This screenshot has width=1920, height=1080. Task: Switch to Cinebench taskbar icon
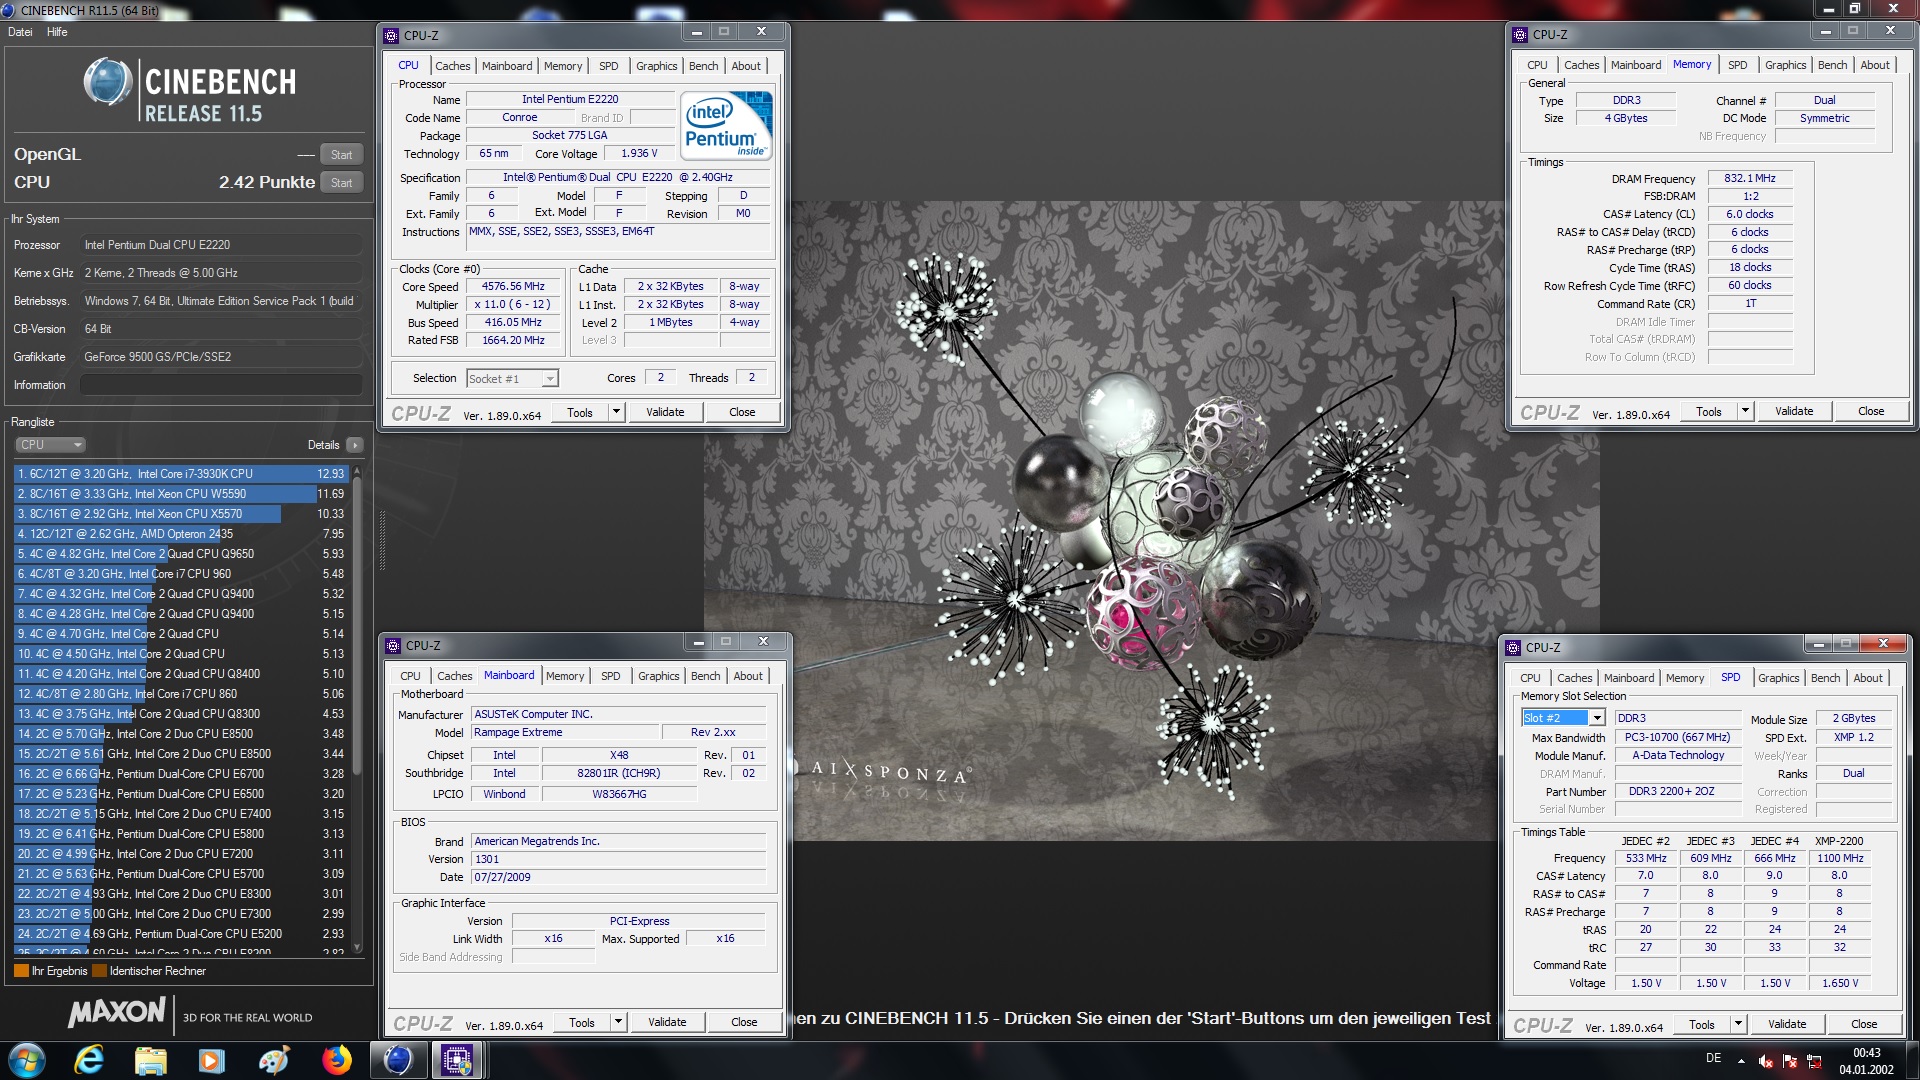(x=398, y=1060)
